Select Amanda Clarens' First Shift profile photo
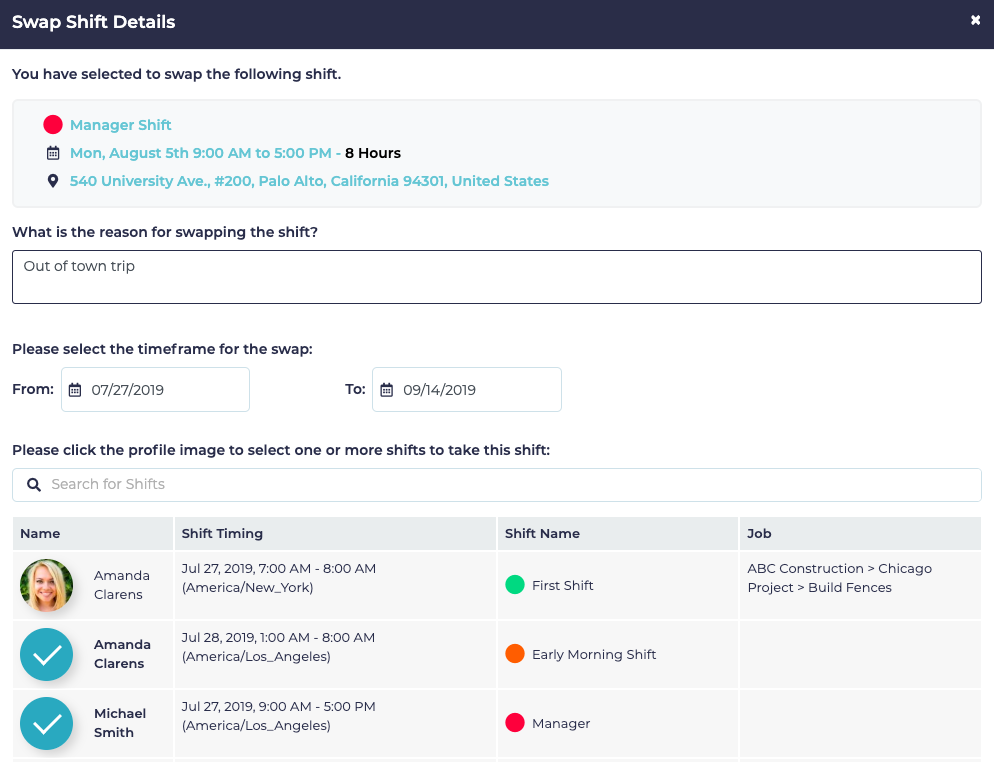The height and width of the screenshot is (762, 994). [47, 585]
